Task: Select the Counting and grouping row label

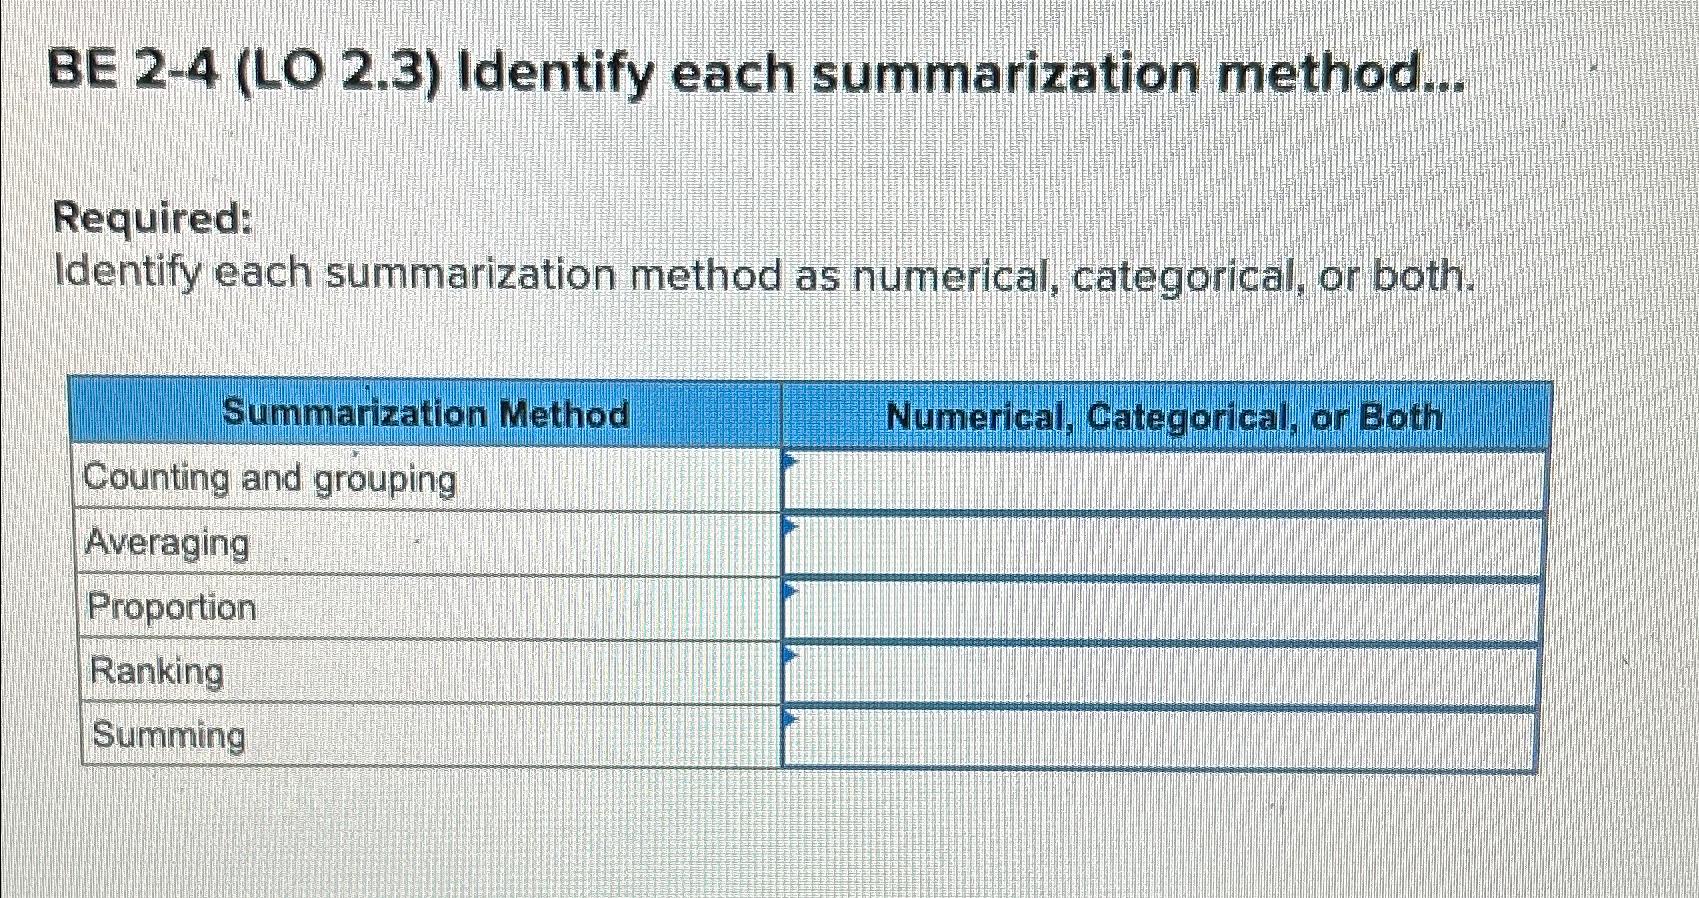Action: [270, 480]
